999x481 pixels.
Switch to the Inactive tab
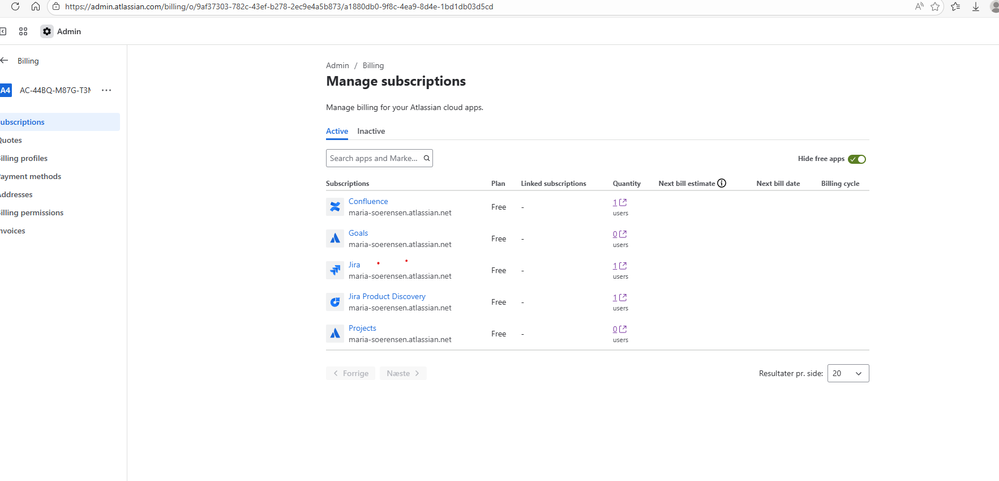tap(371, 131)
